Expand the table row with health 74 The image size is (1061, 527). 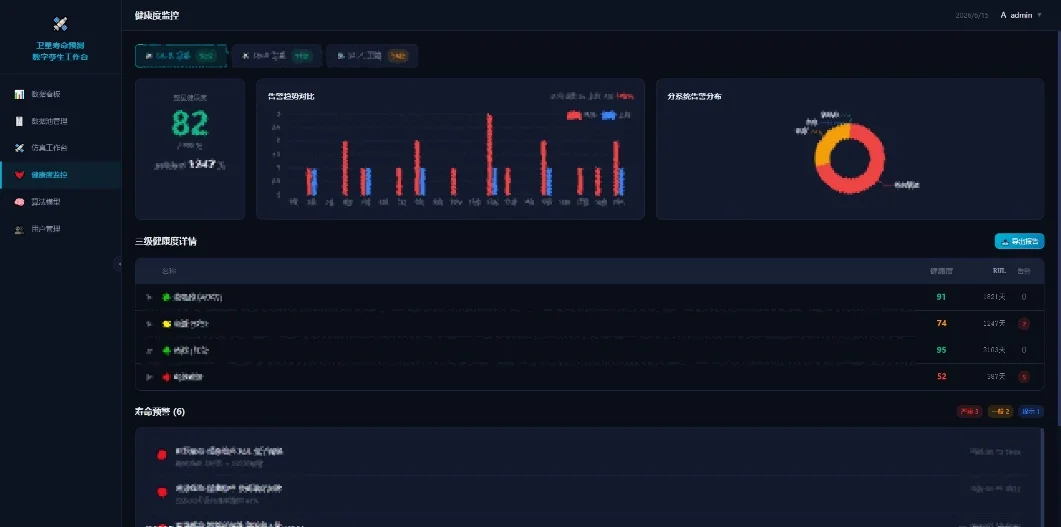149,324
